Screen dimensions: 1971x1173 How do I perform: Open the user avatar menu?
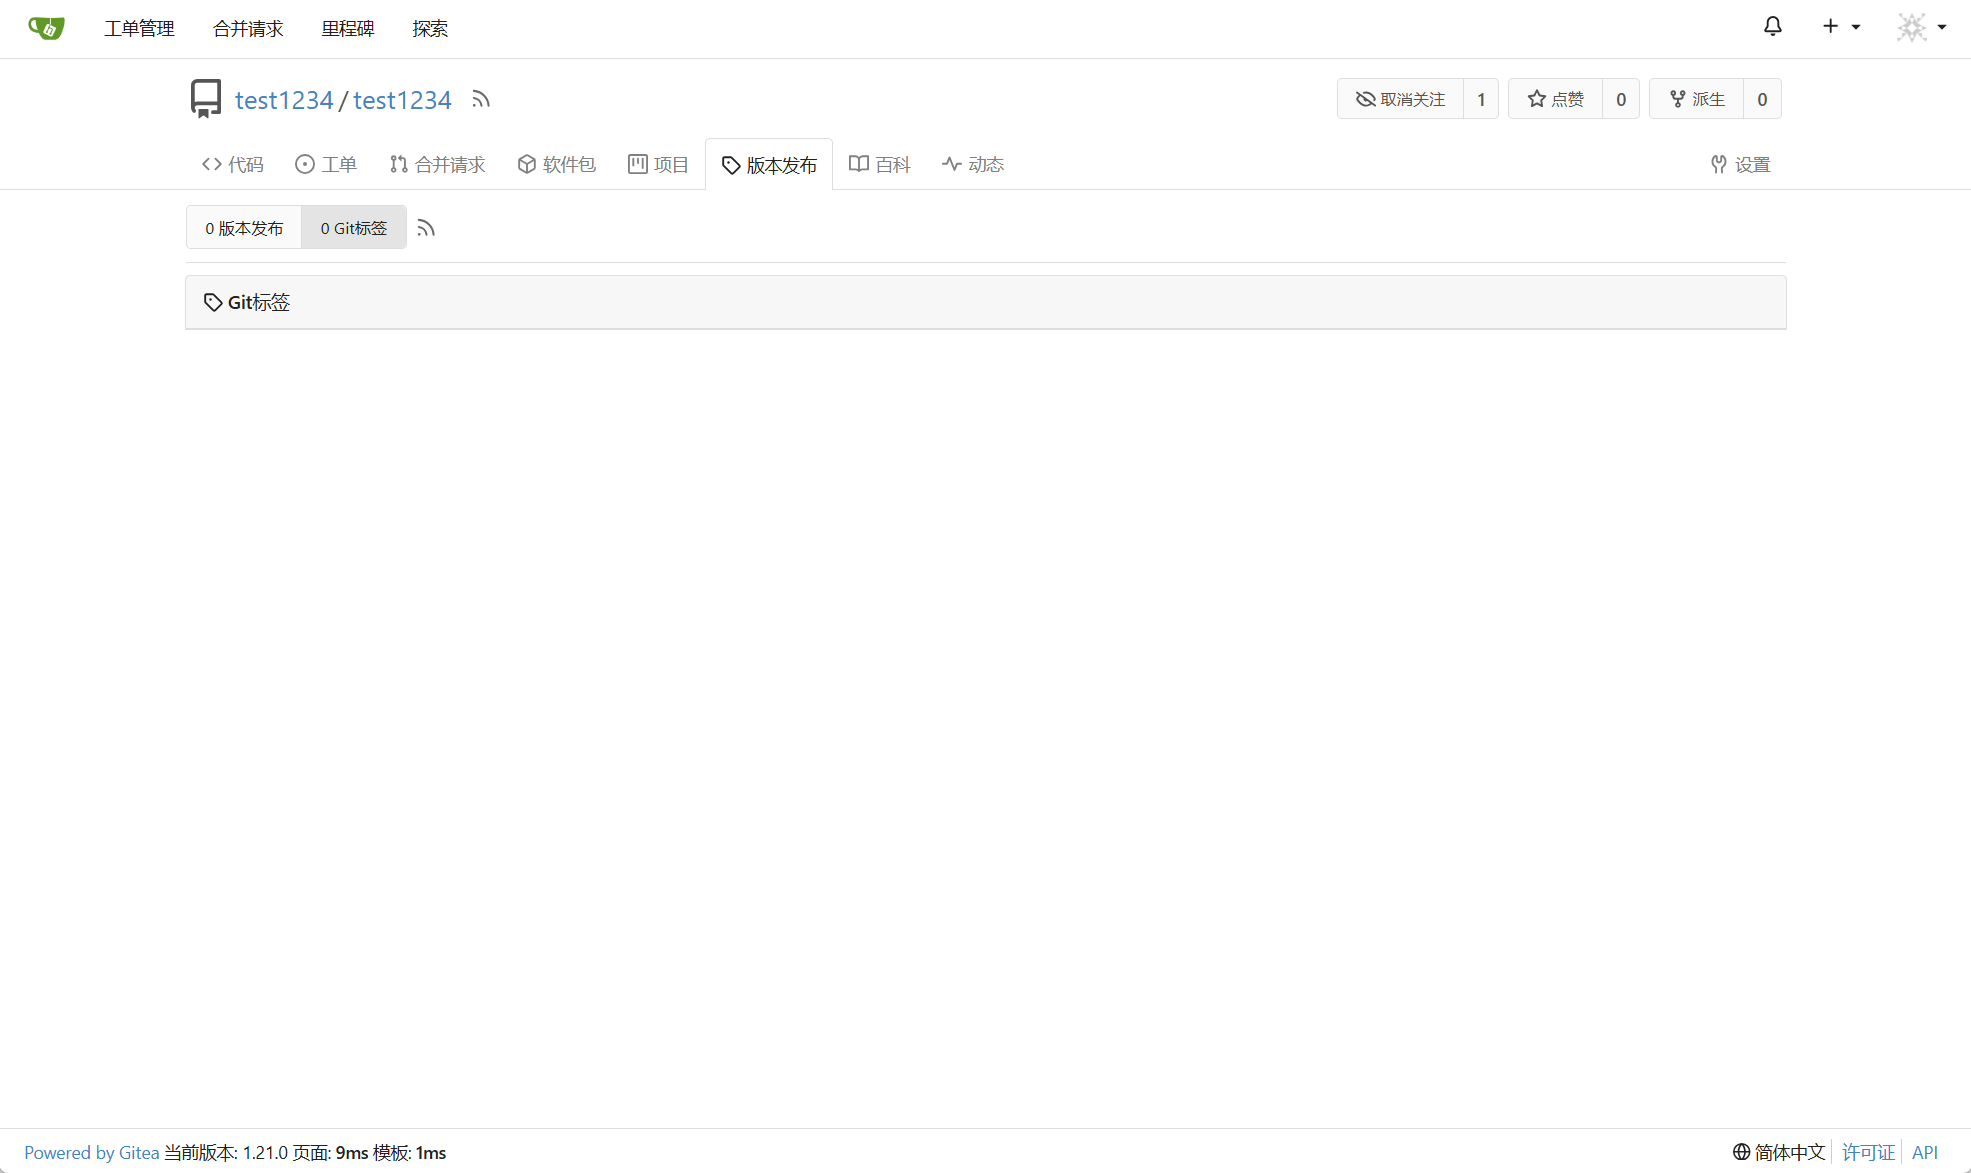pos(1921,27)
